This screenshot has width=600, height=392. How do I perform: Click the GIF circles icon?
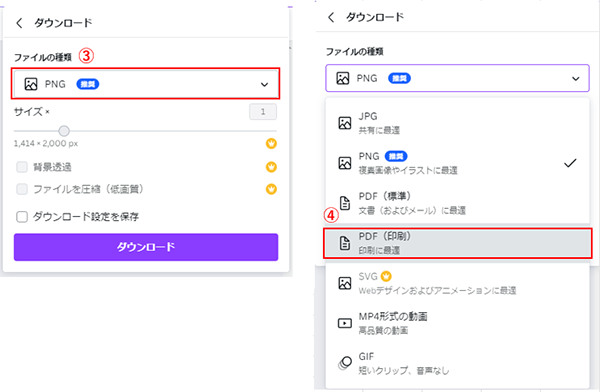click(345, 363)
